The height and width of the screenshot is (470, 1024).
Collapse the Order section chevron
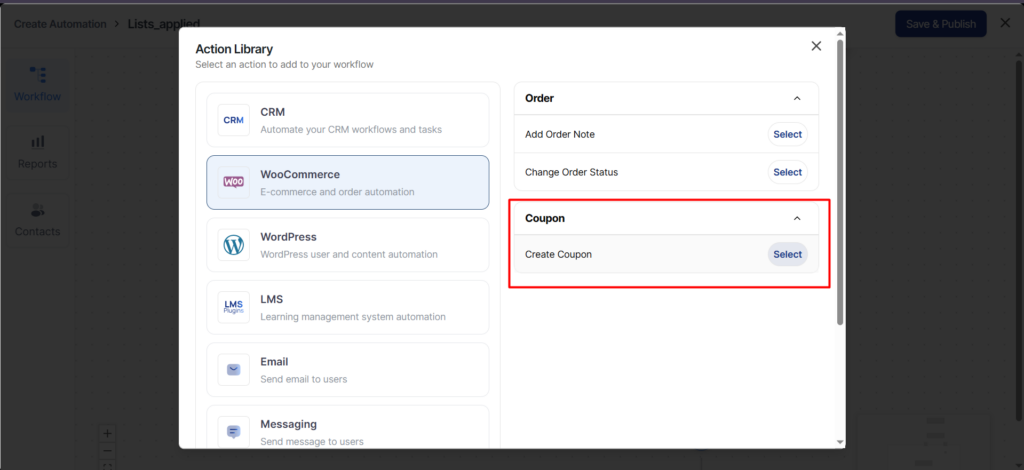tap(797, 98)
